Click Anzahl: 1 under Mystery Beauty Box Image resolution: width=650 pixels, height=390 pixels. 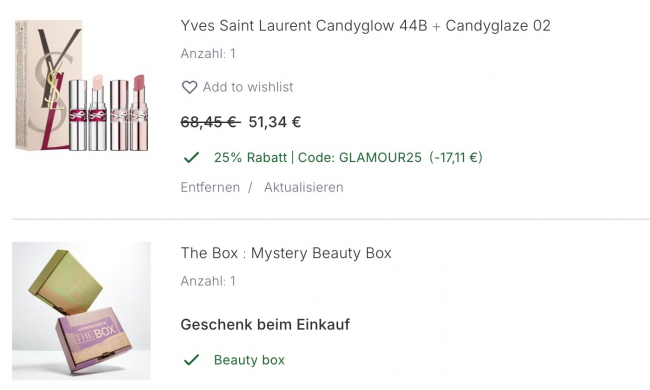[x=208, y=281]
